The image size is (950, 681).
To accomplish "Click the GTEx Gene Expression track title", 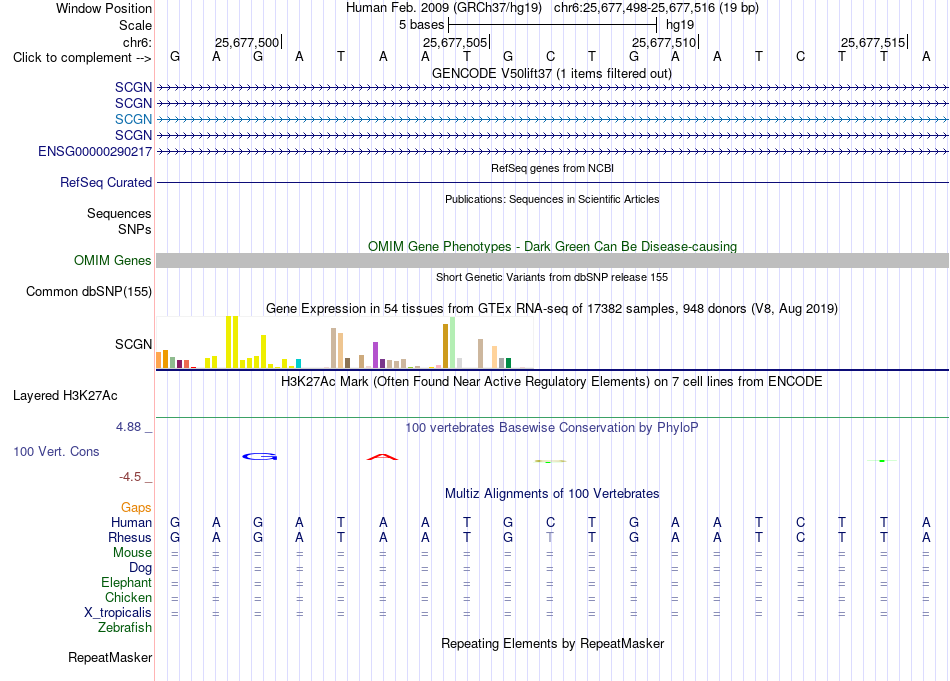I will click(x=552, y=308).
